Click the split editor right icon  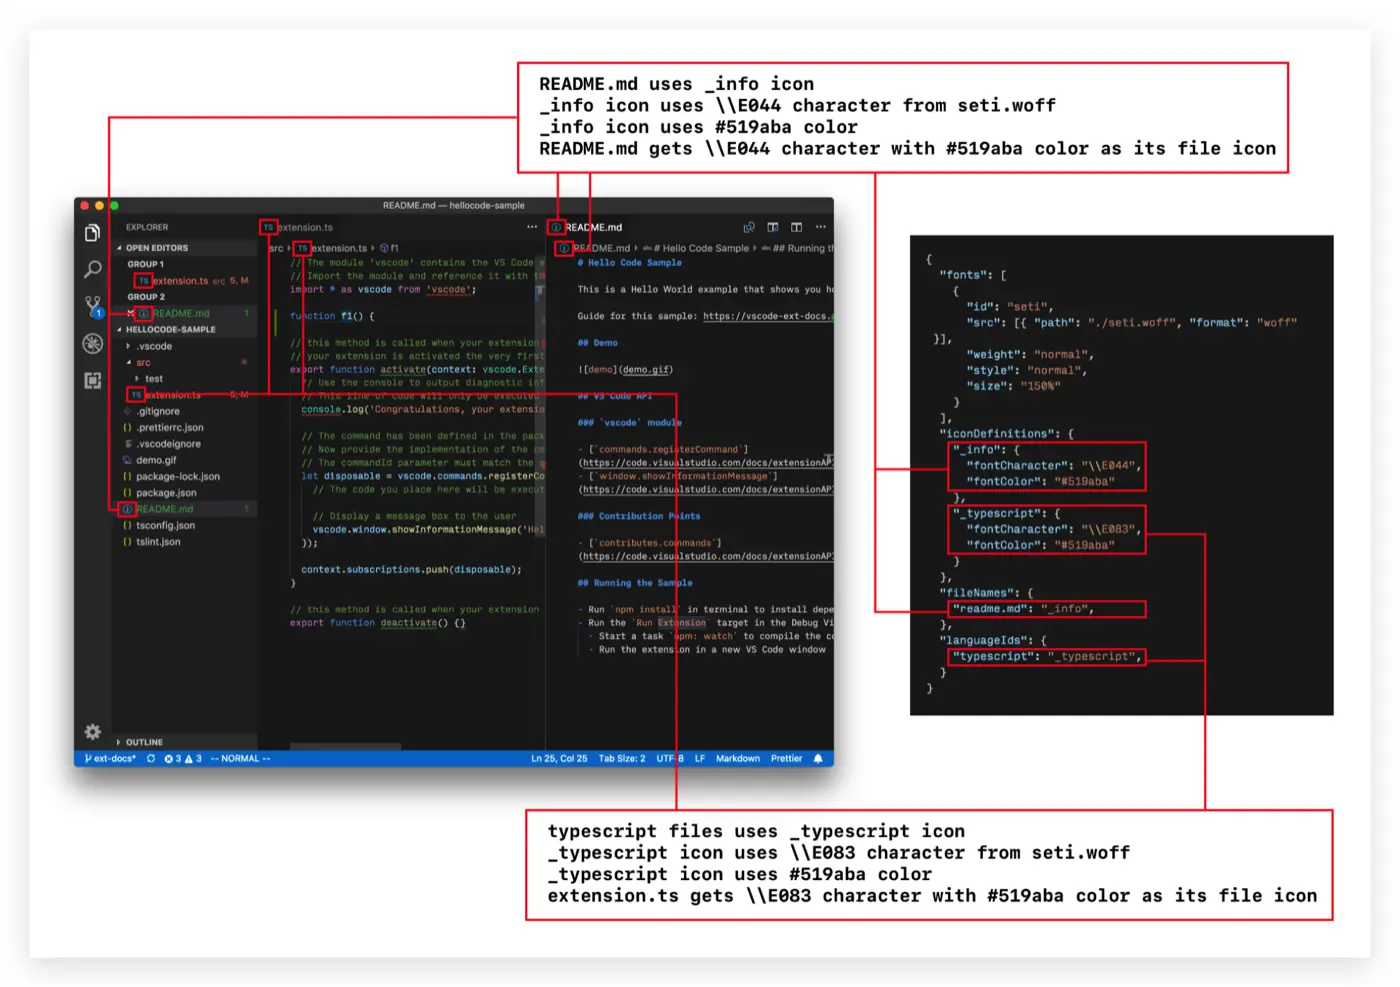point(796,228)
